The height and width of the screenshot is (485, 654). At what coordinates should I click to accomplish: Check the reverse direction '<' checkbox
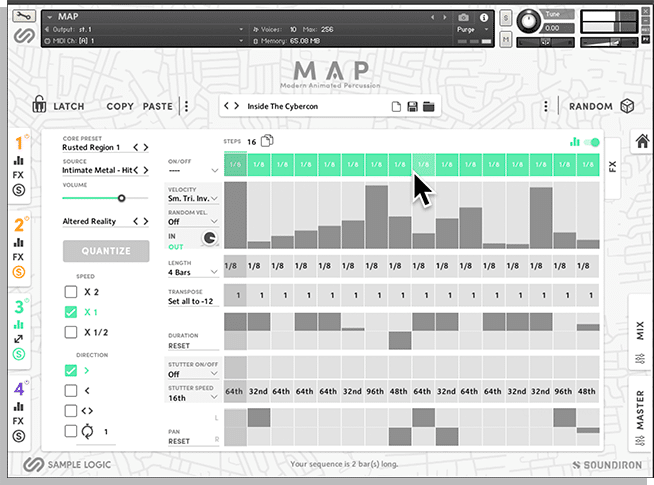coord(71,390)
